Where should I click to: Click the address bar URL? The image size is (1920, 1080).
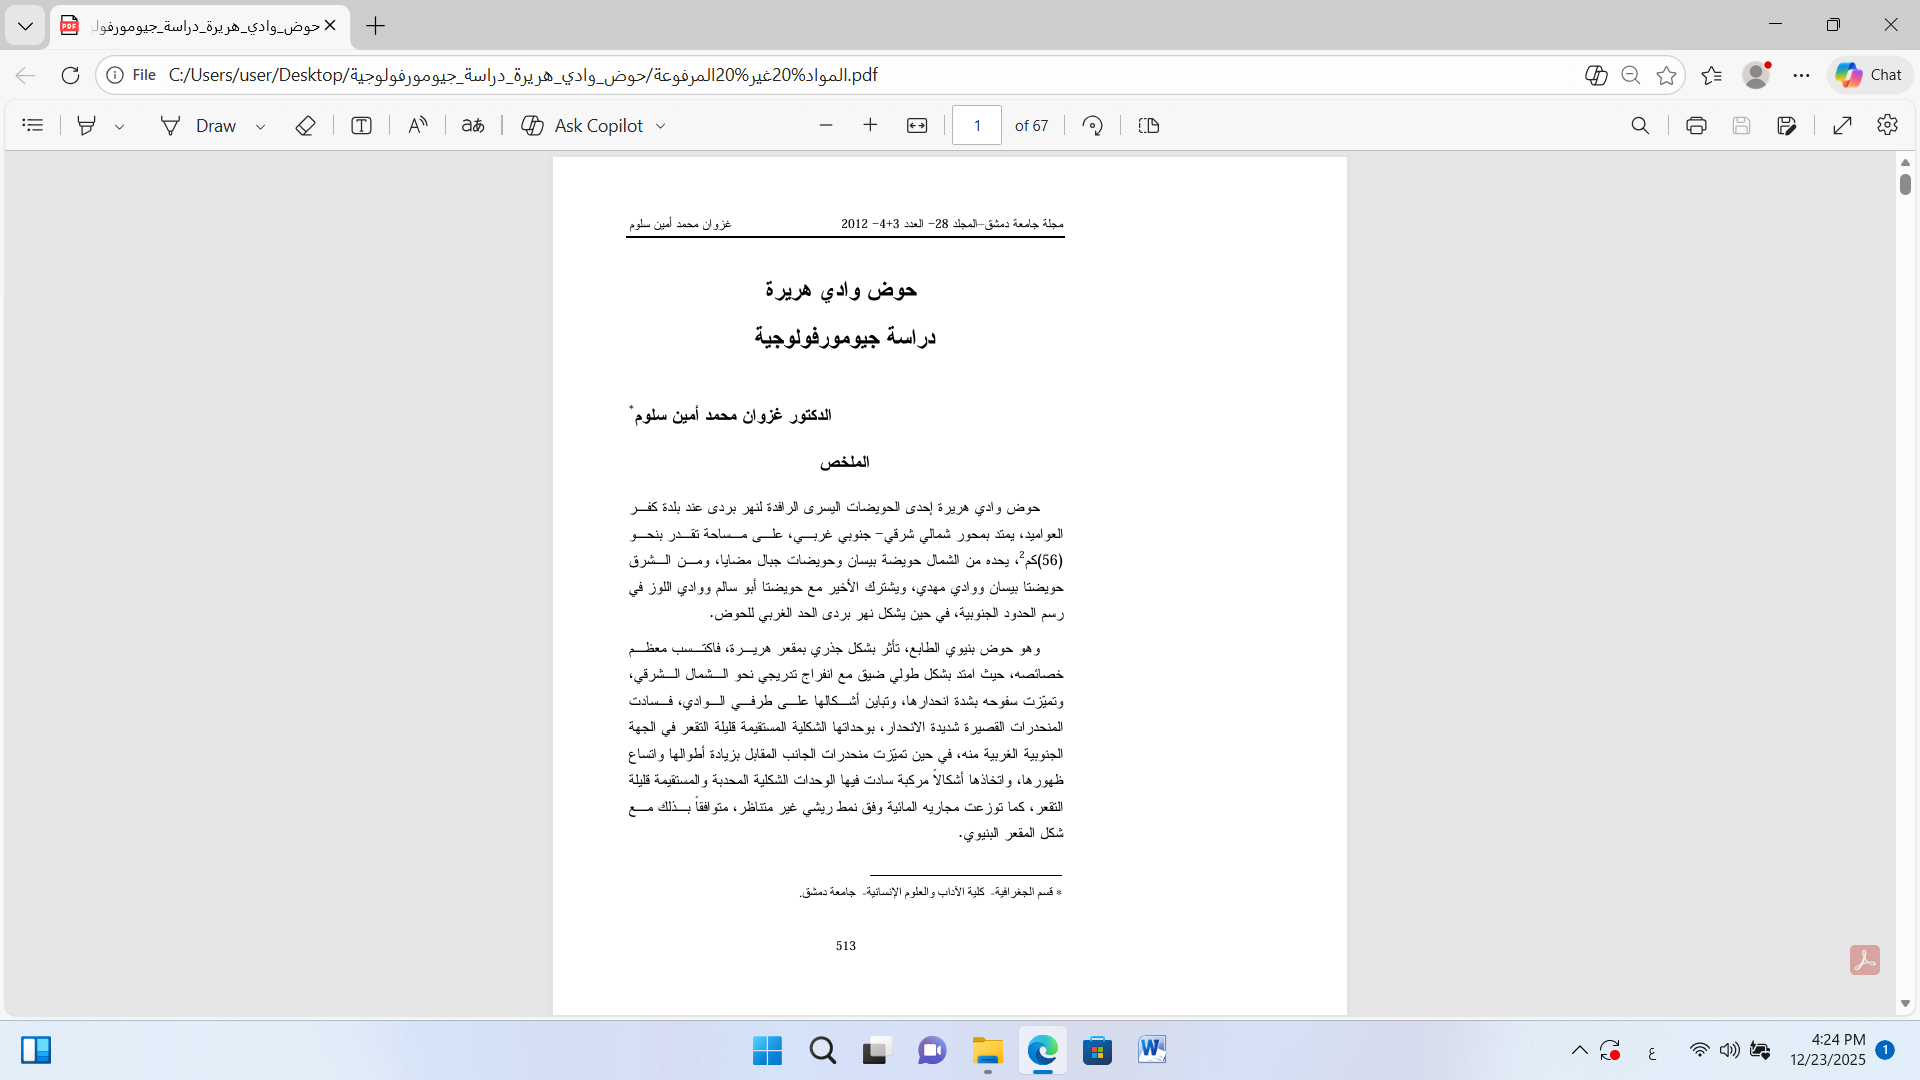523,75
